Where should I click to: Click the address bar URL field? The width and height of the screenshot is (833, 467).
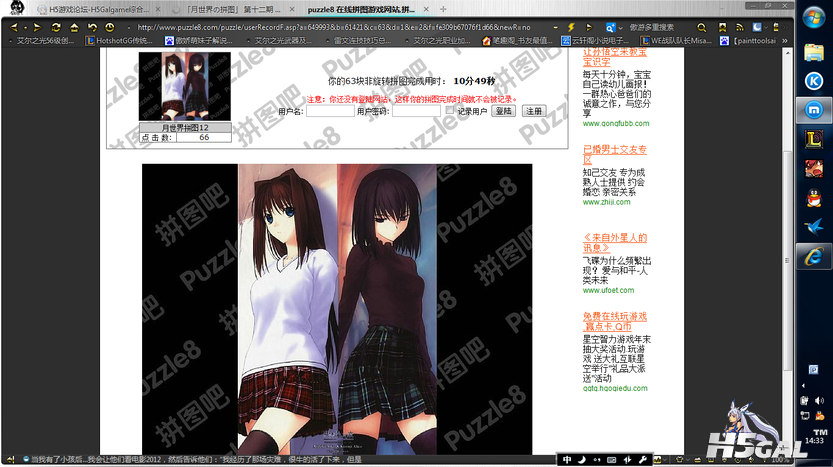tap(340, 27)
